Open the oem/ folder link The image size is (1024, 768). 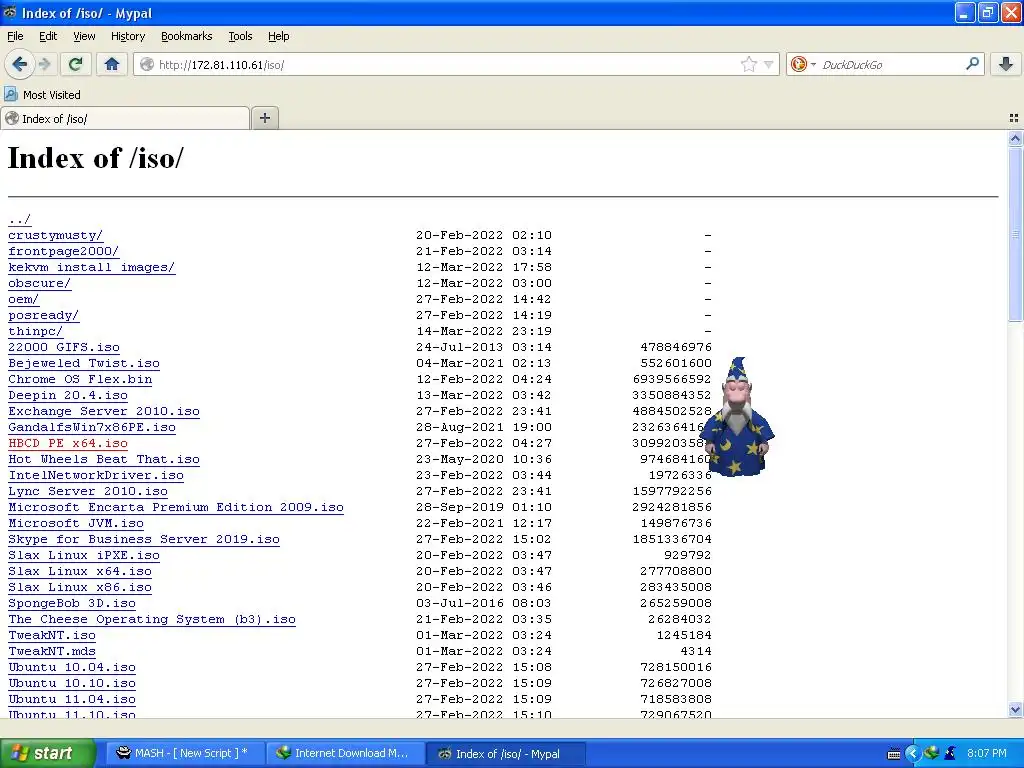click(x=24, y=299)
